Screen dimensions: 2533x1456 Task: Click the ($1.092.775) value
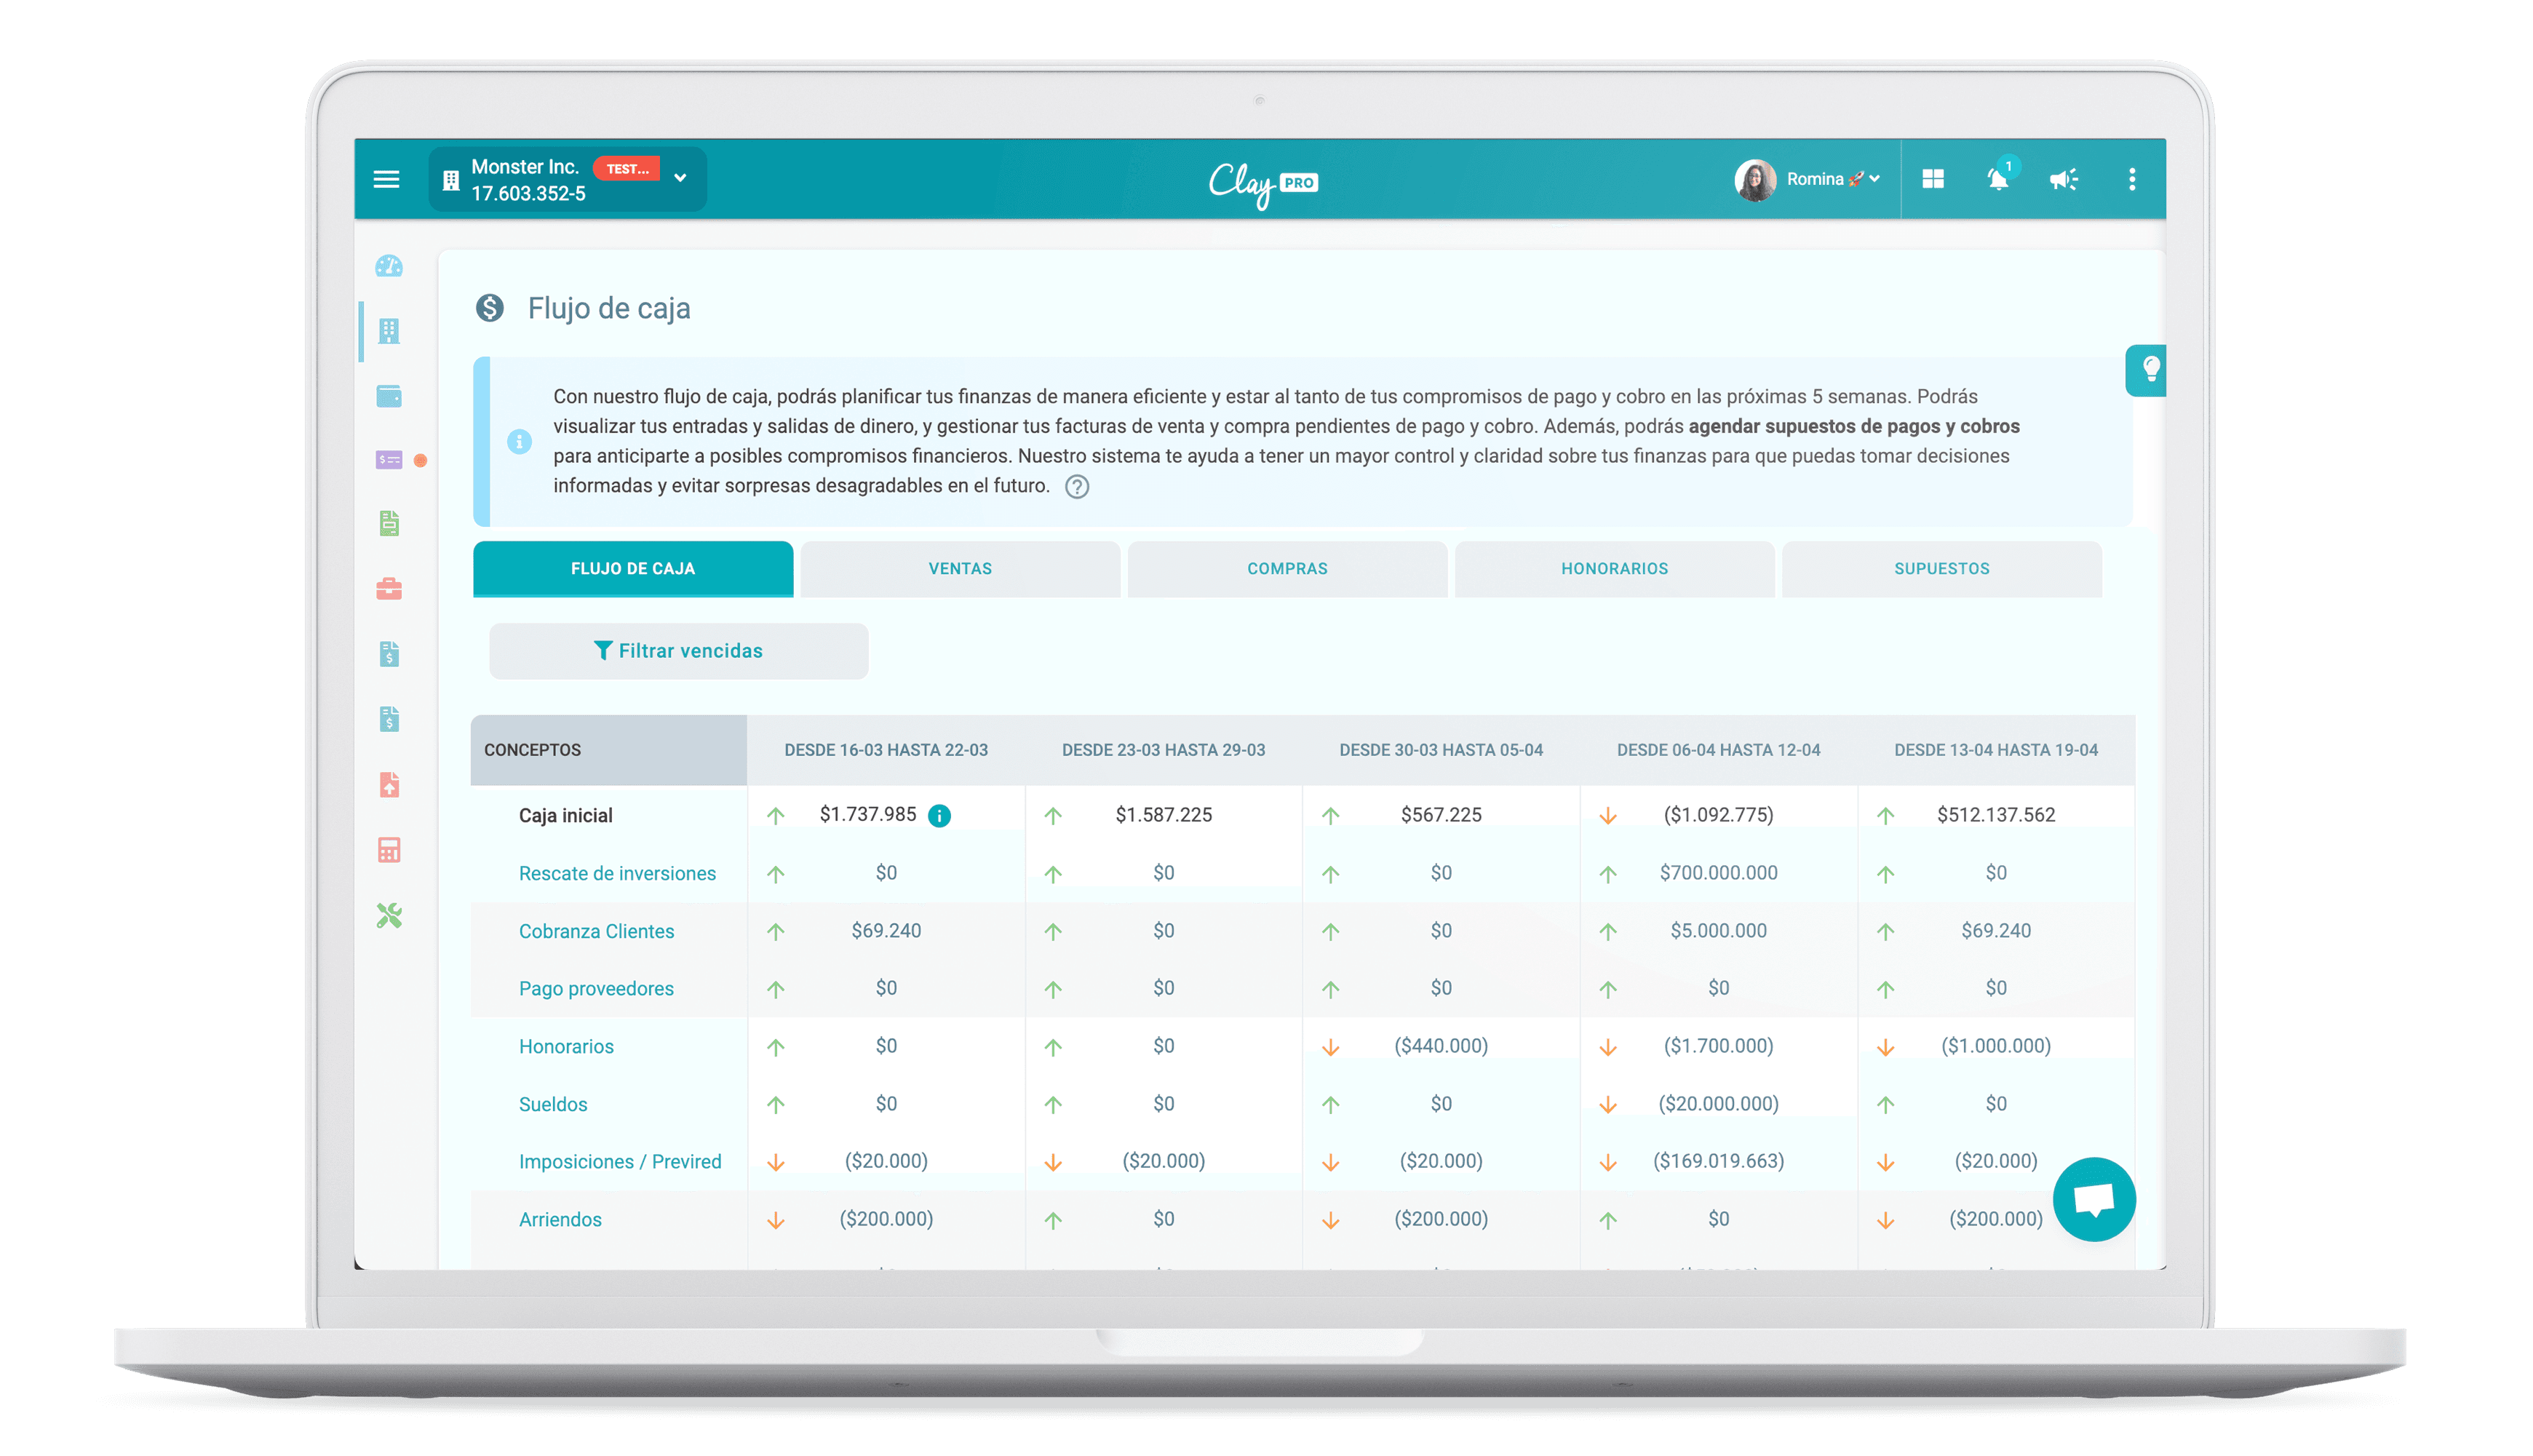(1718, 815)
